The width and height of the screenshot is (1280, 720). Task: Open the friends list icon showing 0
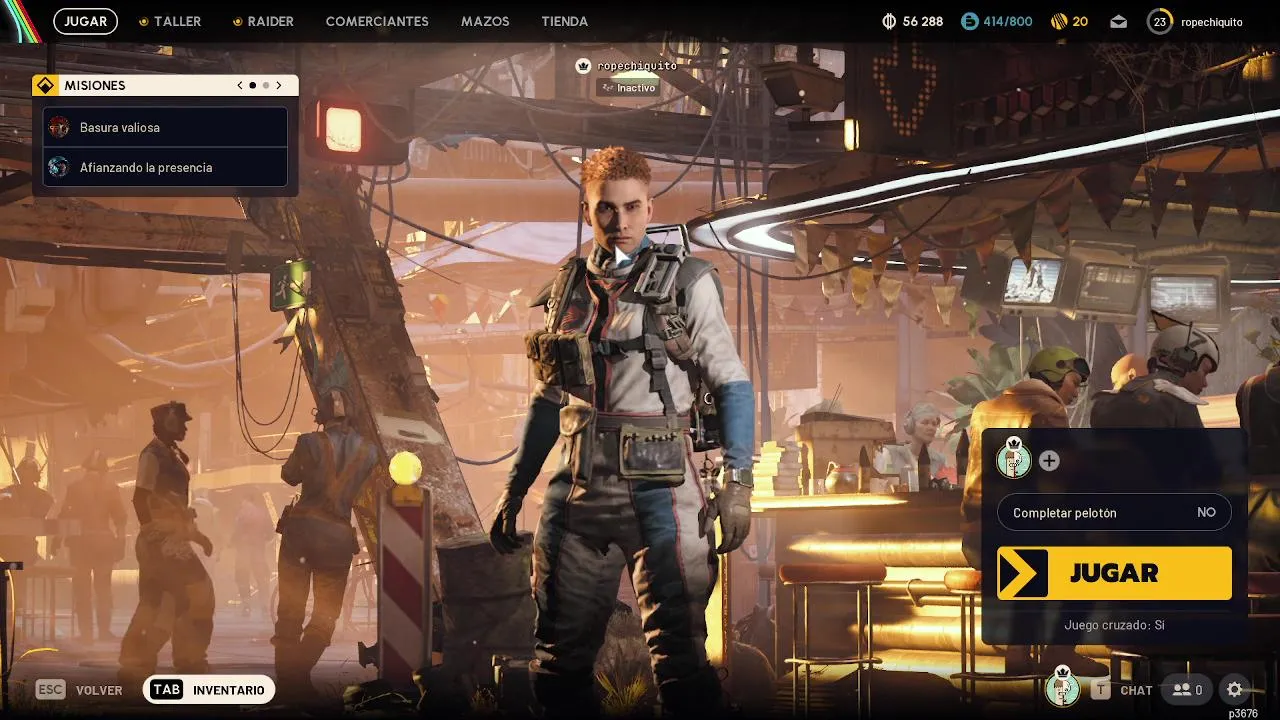tap(1187, 690)
